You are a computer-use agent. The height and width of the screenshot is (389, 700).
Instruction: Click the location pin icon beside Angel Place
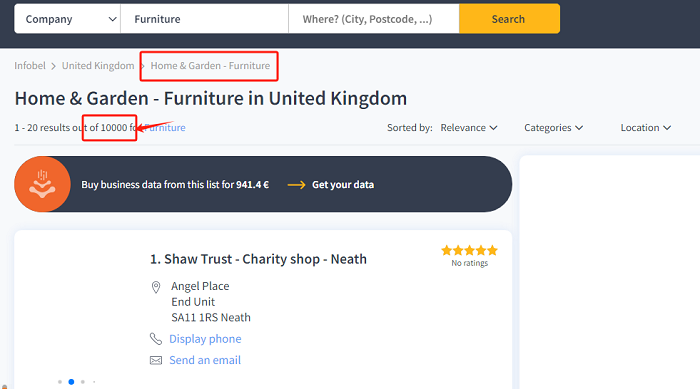tap(156, 287)
